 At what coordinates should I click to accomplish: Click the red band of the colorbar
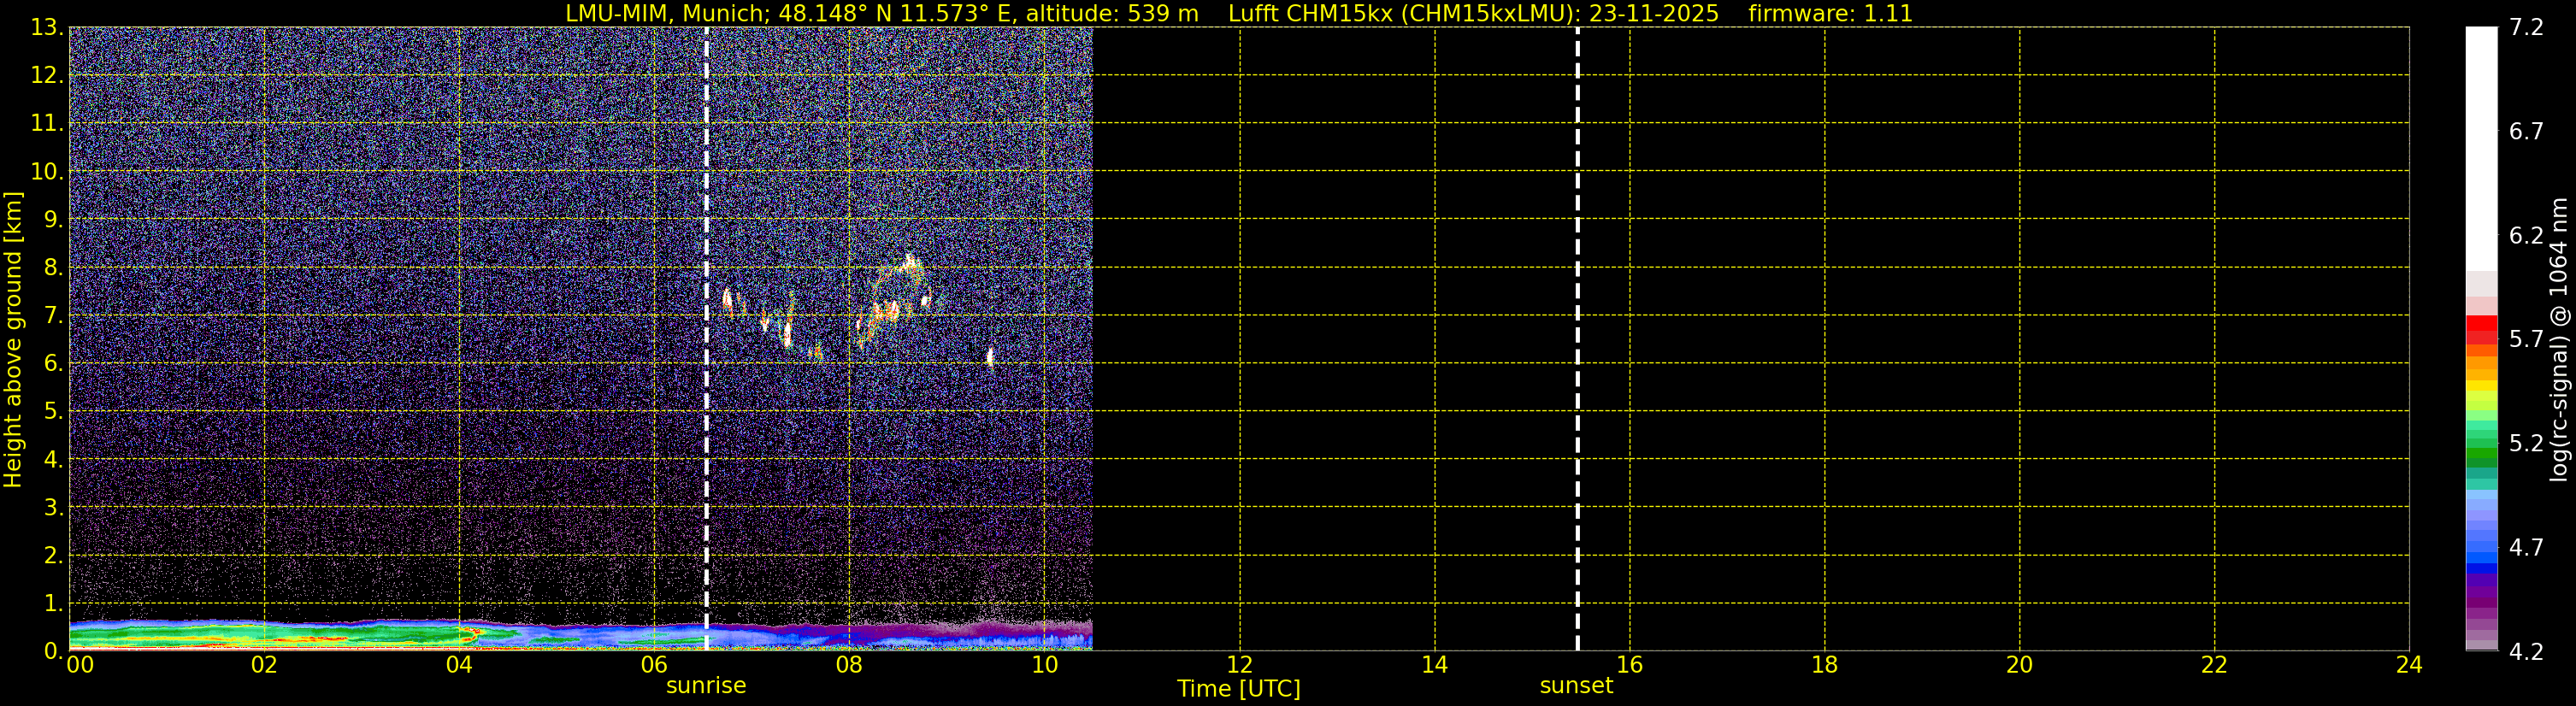coord(2481,328)
